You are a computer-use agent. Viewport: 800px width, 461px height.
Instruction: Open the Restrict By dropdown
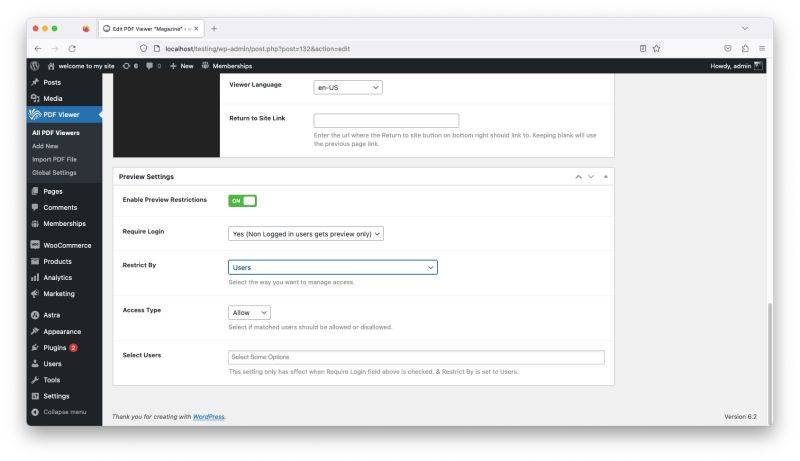333,267
